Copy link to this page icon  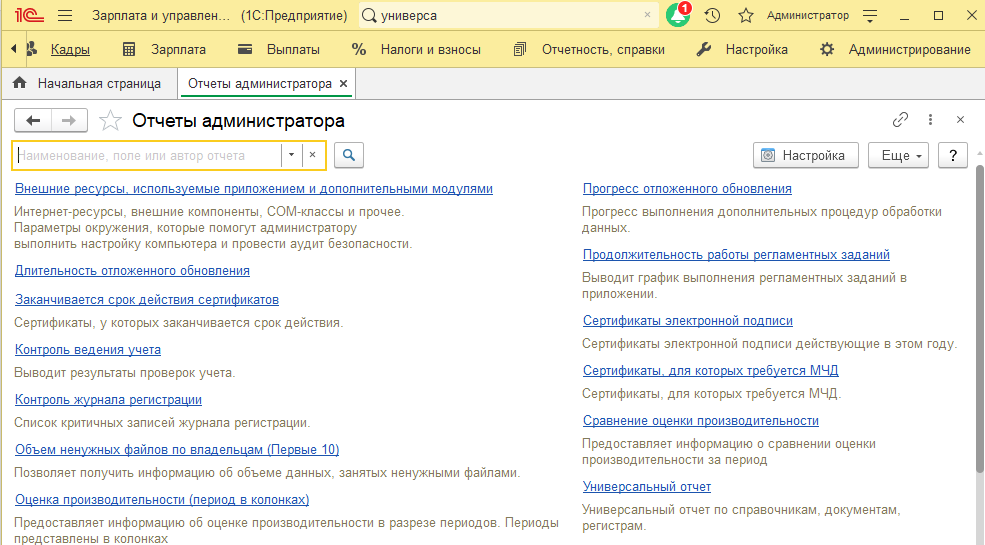point(900,120)
